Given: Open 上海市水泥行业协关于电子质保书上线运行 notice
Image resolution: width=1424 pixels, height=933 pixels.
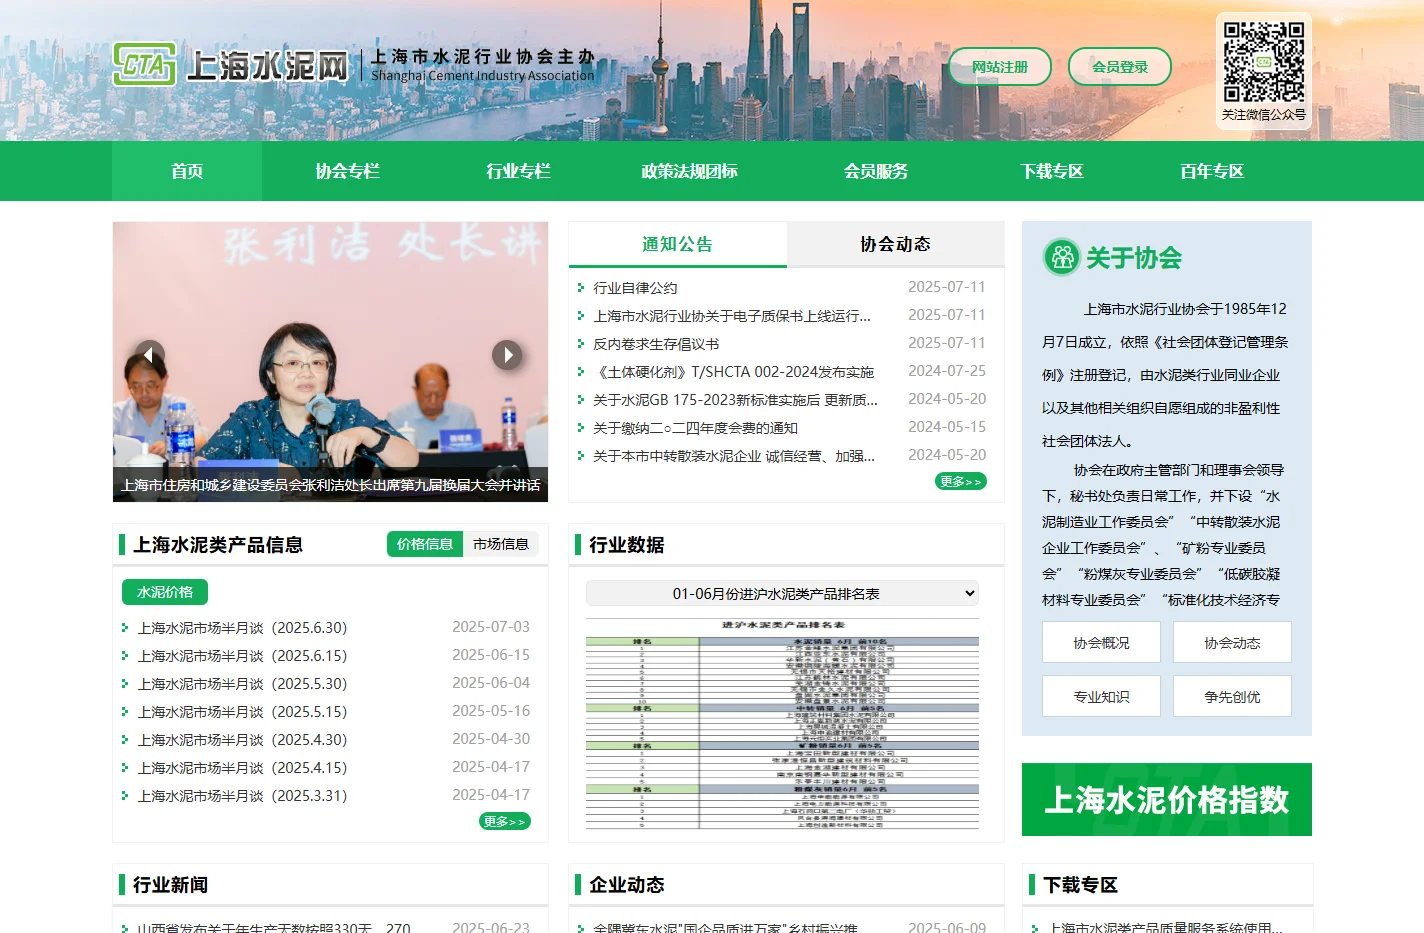Looking at the screenshot, I should (x=732, y=316).
